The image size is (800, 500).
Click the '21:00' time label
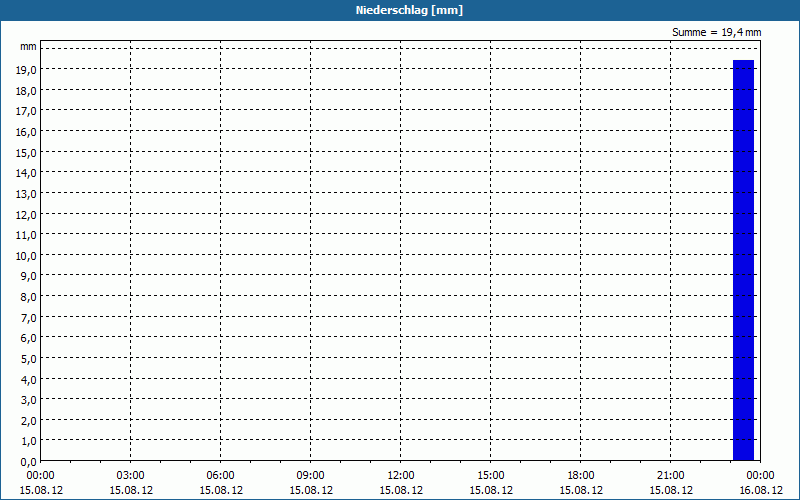pyautogui.click(x=670, y=476)
